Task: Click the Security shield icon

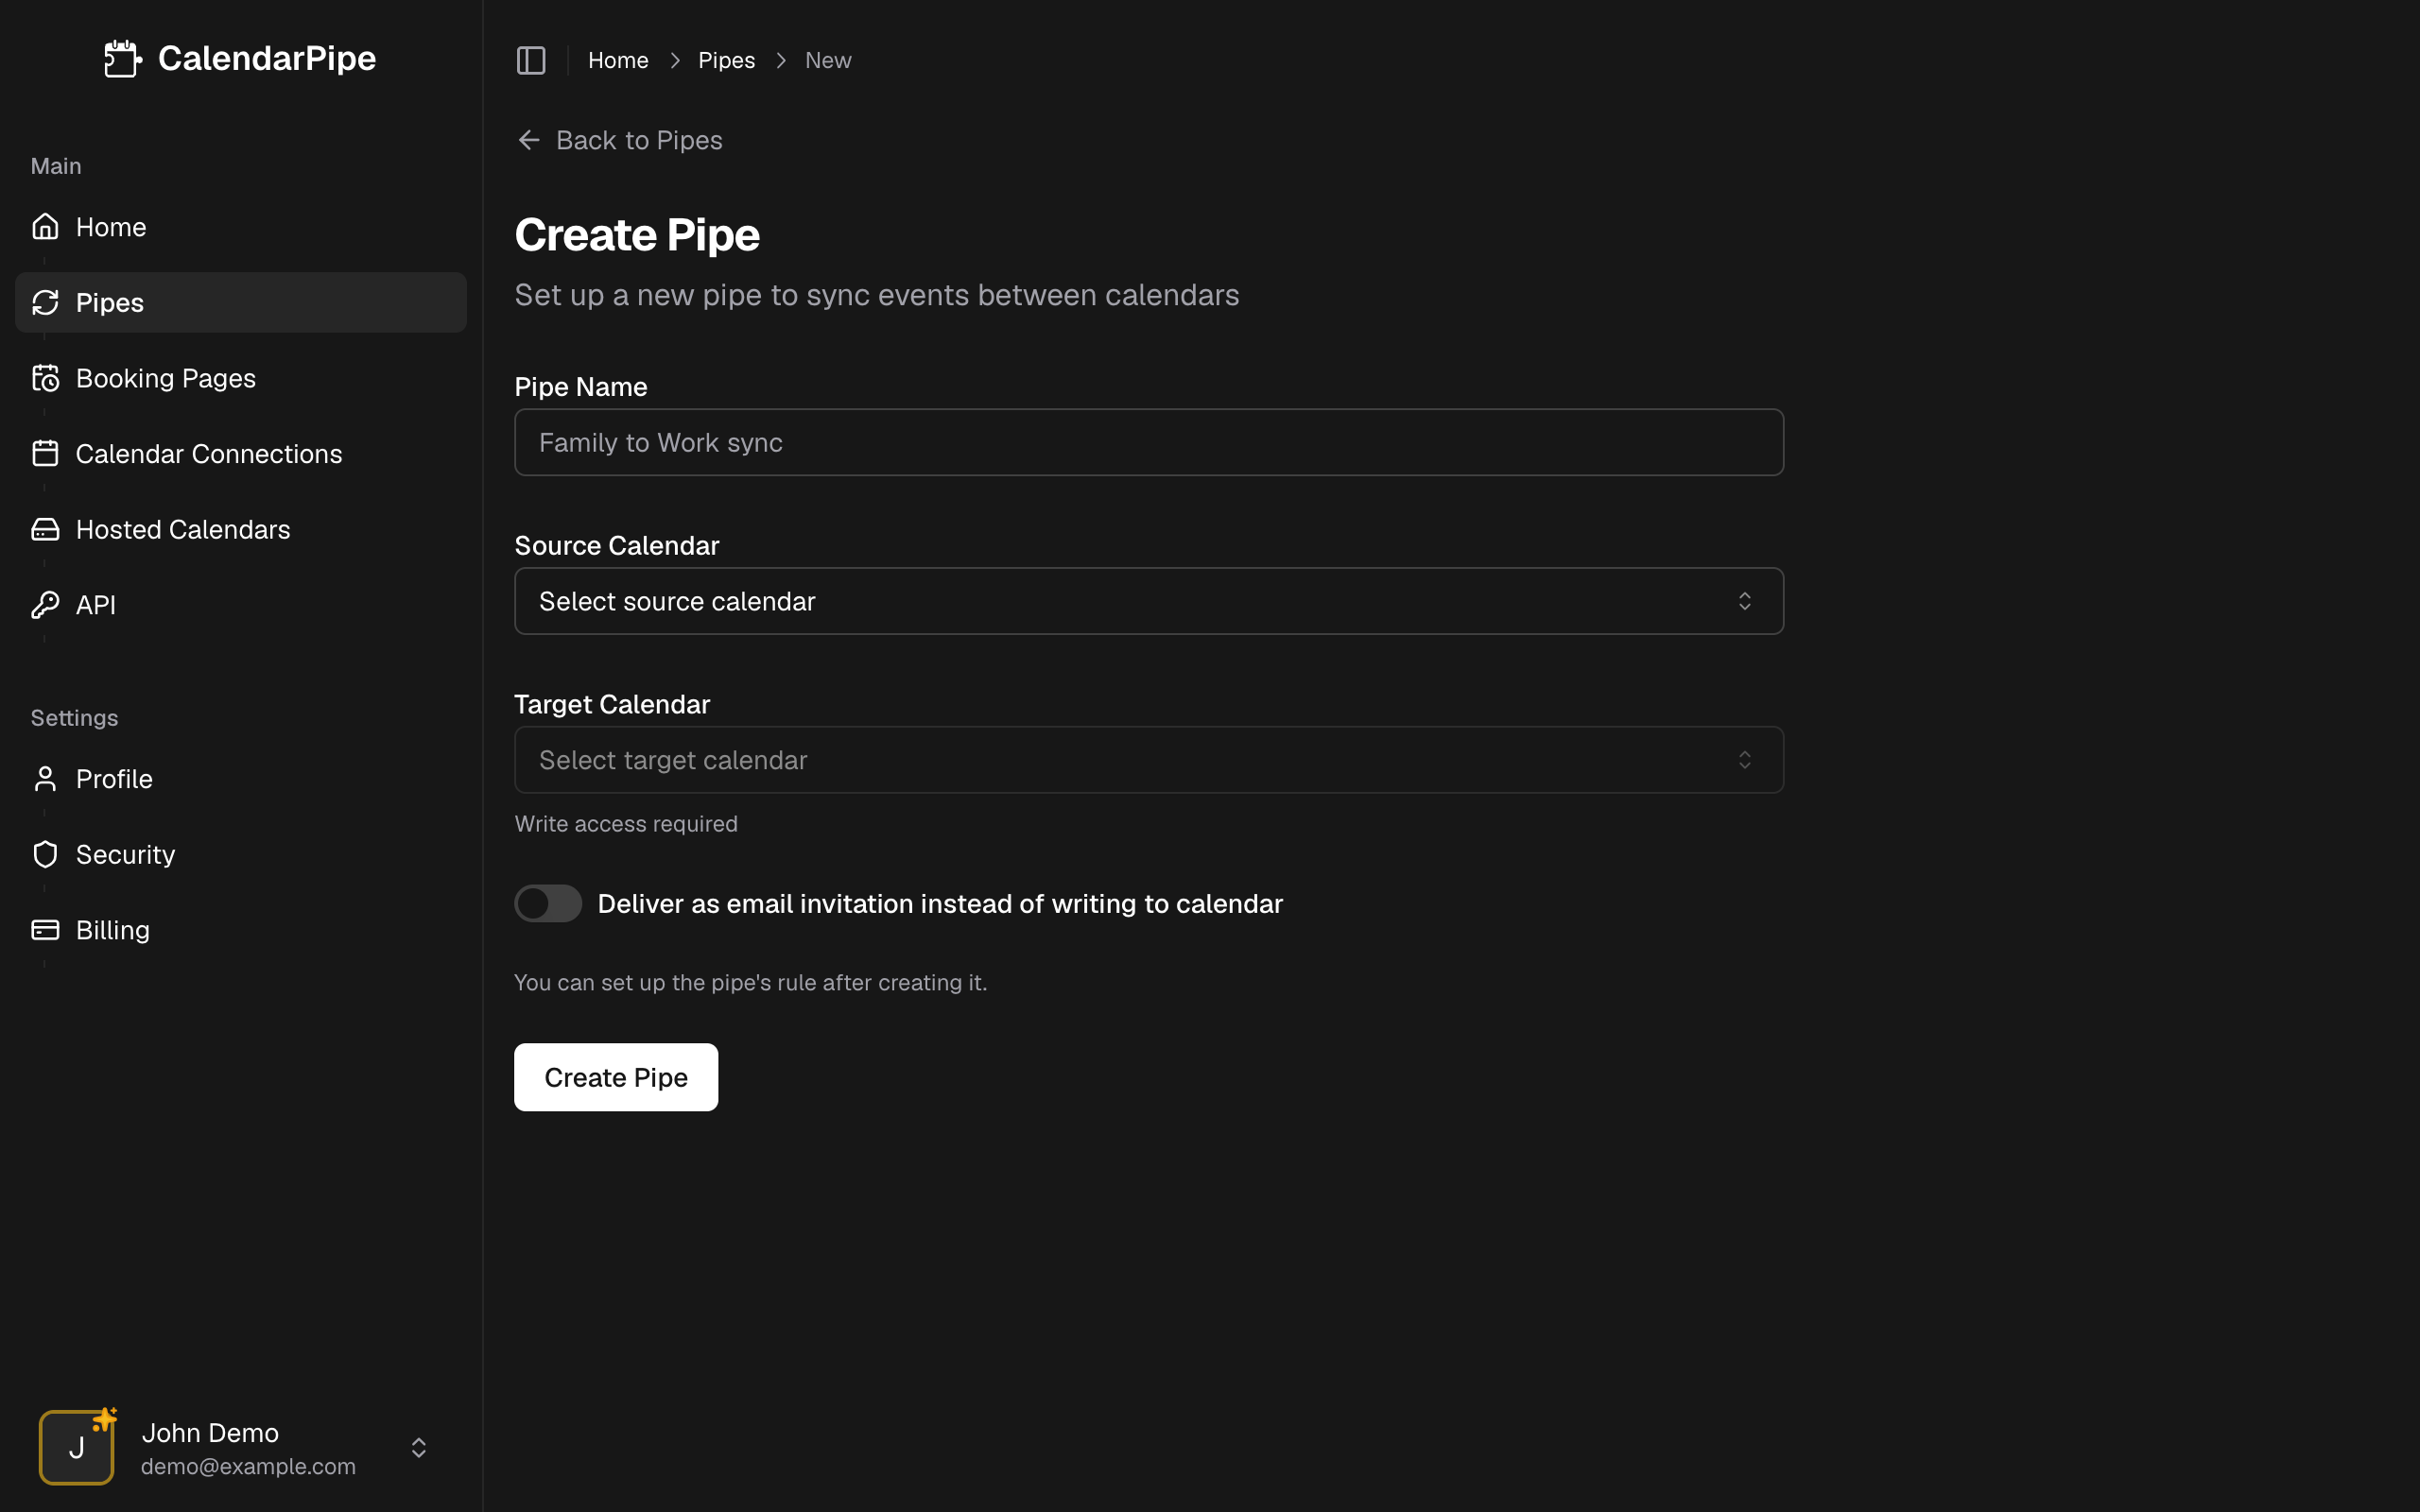Action: click(x=45, y=854)
